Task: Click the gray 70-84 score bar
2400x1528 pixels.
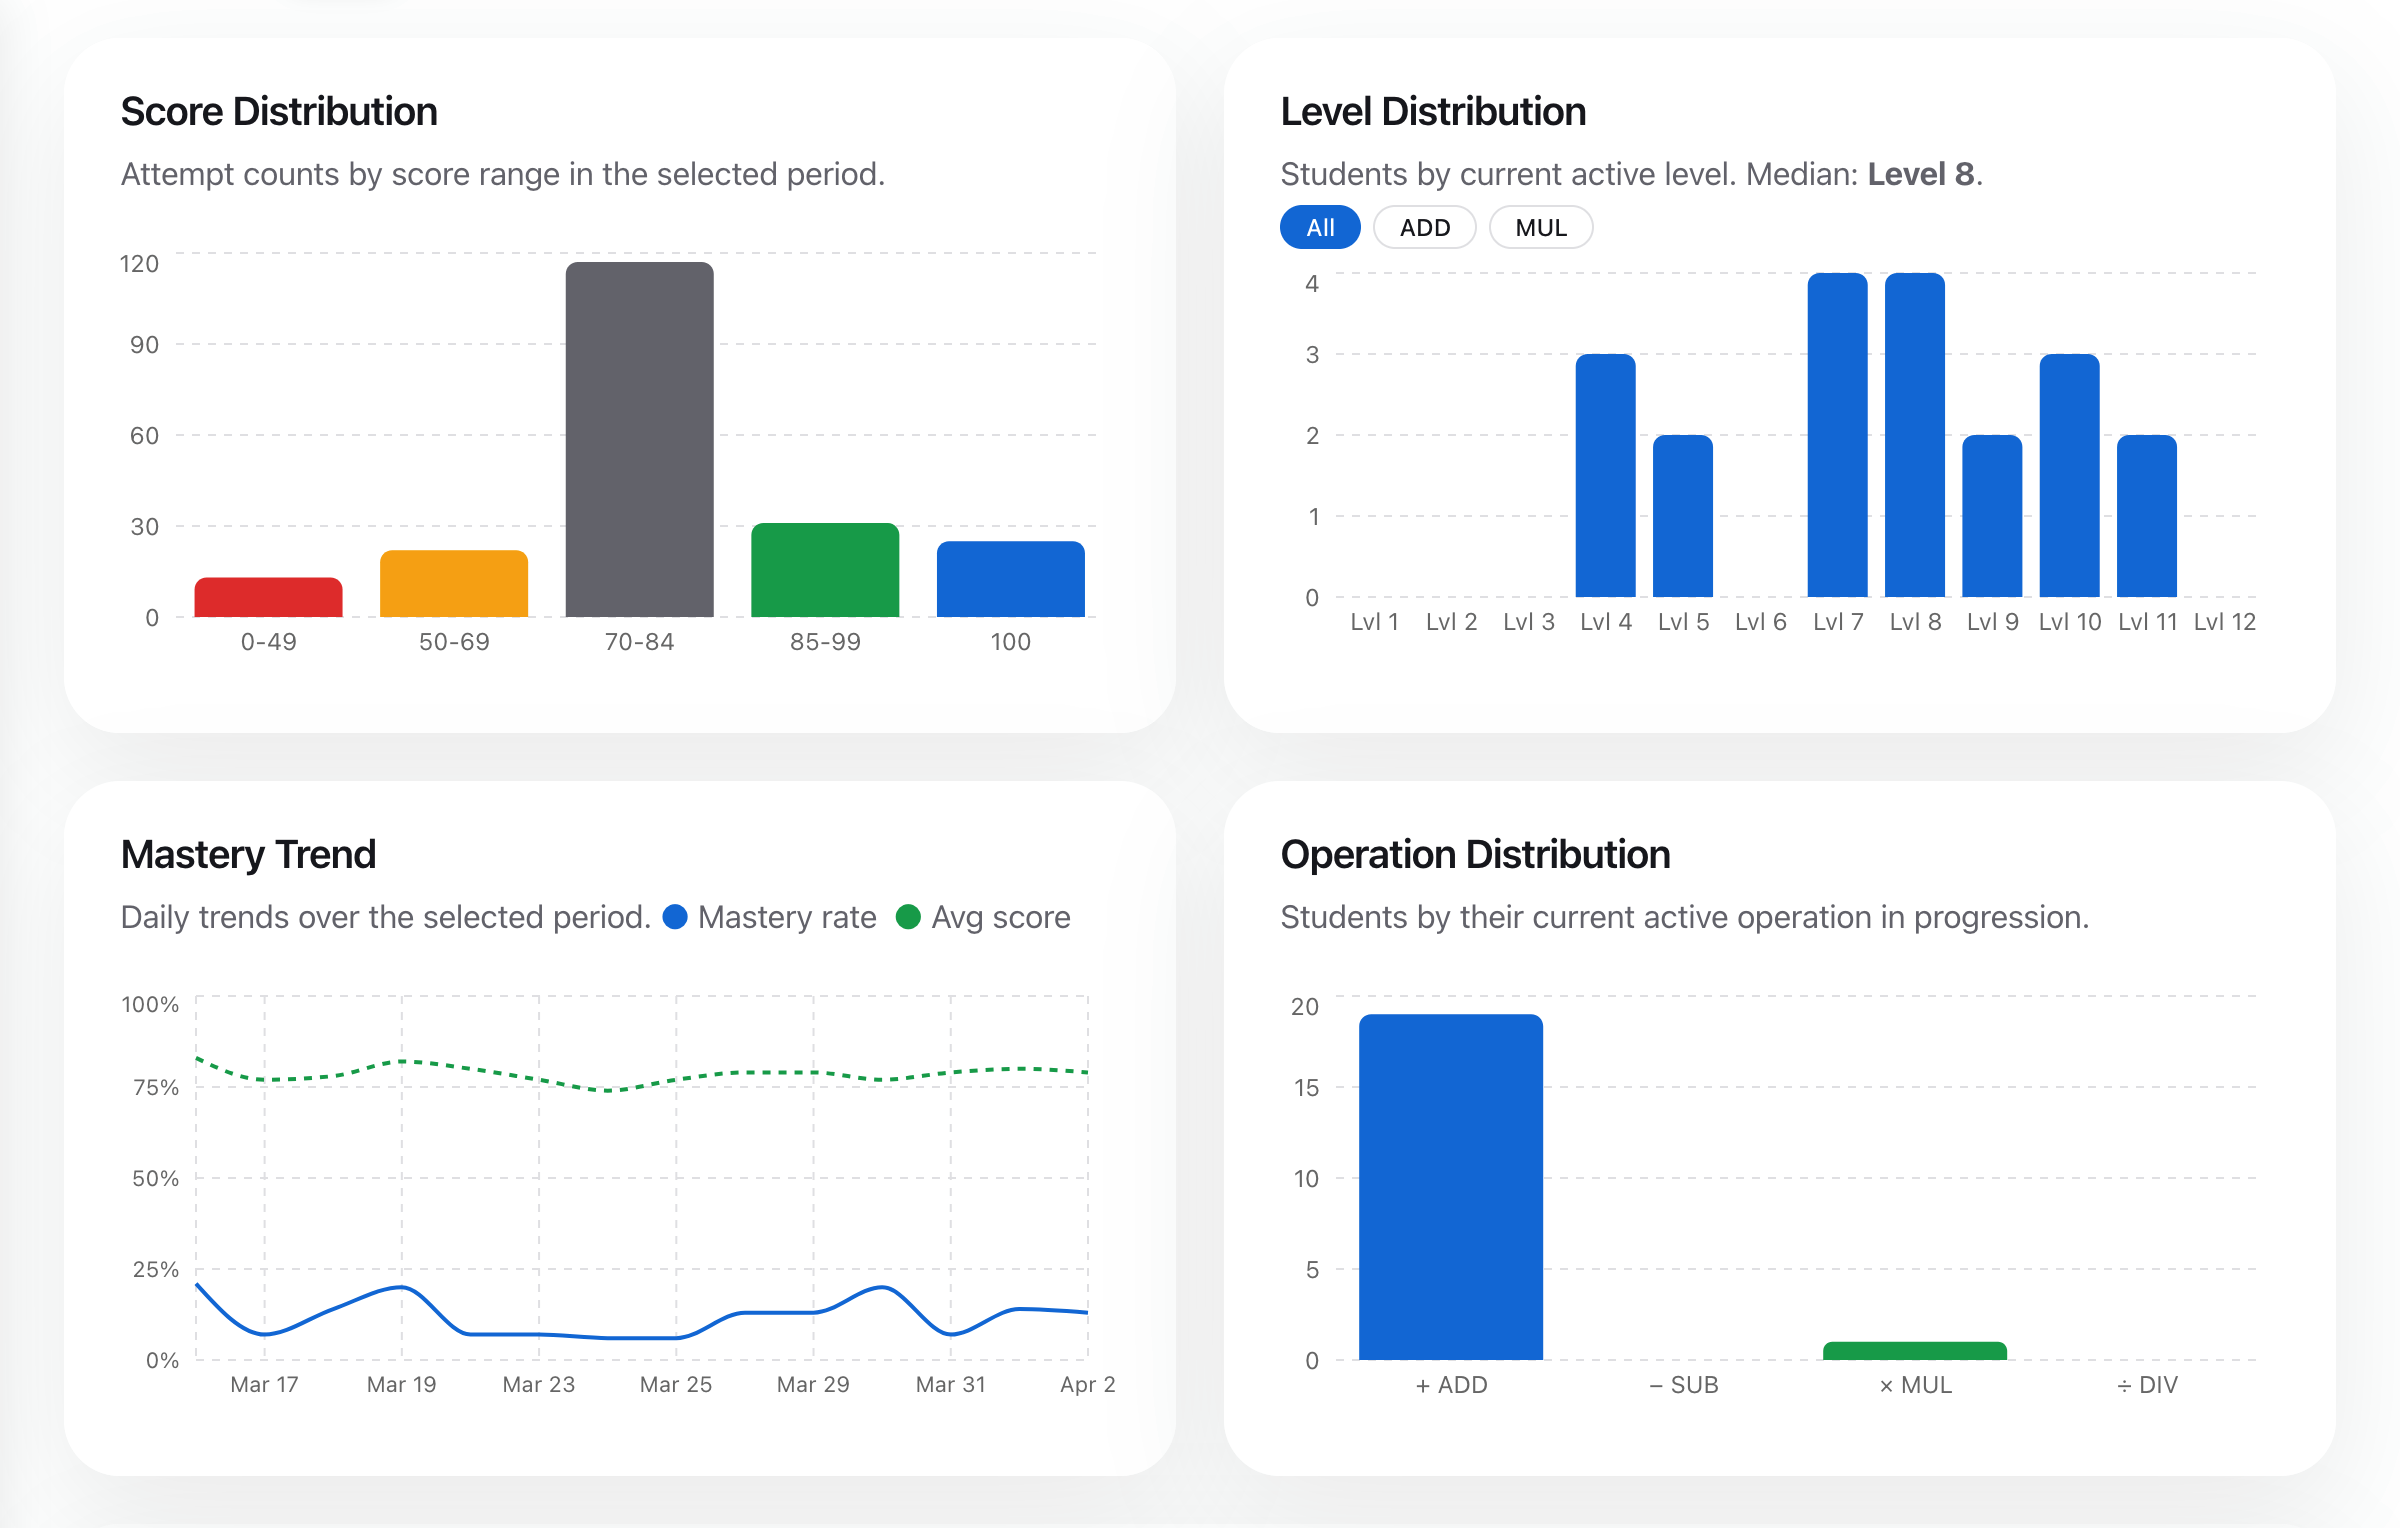Action: pyautogui.click(x=639, y=440)
